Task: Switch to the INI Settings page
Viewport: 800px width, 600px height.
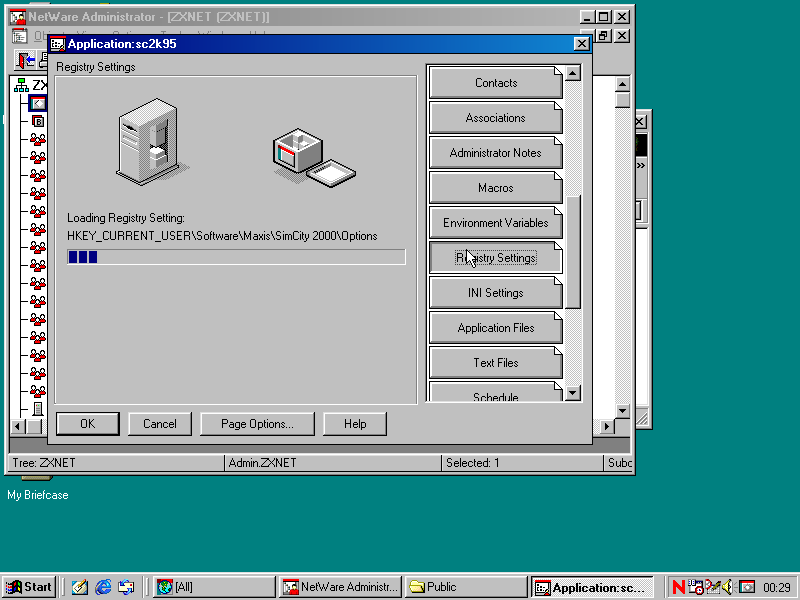Action: coord(496,293)
